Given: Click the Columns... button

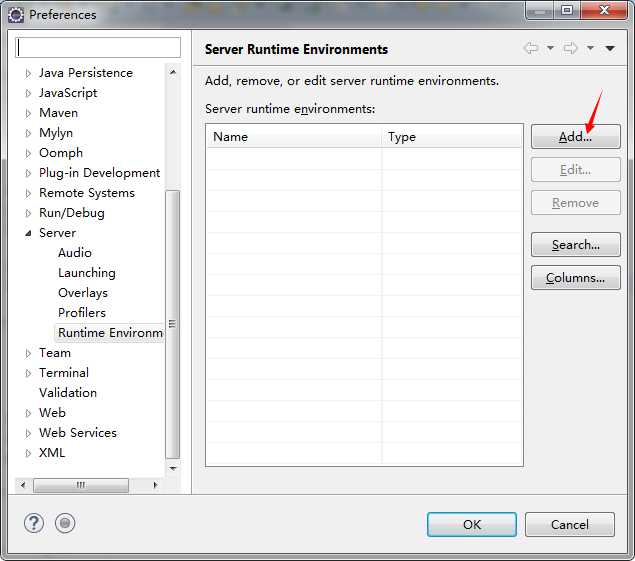Looking at the screenshot, I should (x=575, y=278).
